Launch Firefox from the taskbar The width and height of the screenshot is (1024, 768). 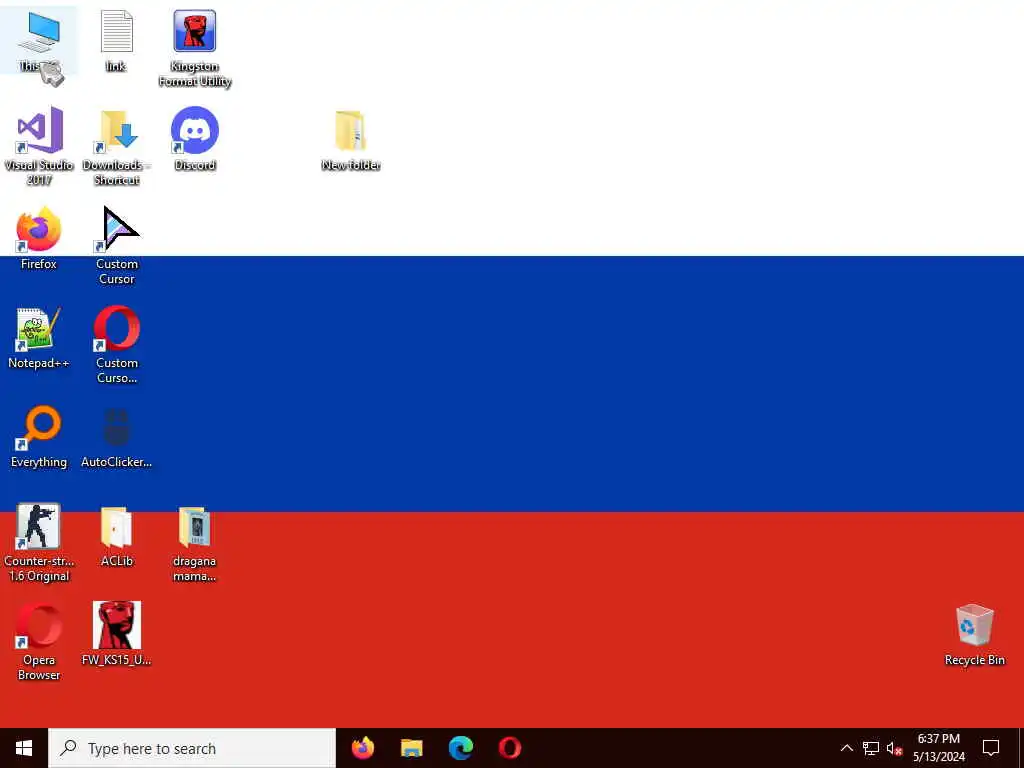363,748
